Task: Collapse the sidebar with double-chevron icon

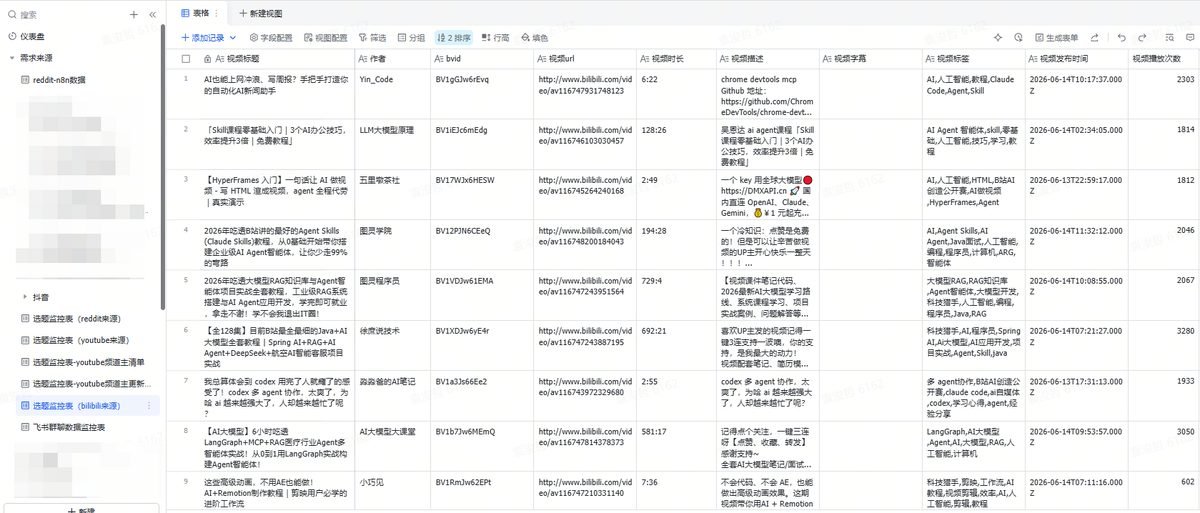Action: click(152, 15)
